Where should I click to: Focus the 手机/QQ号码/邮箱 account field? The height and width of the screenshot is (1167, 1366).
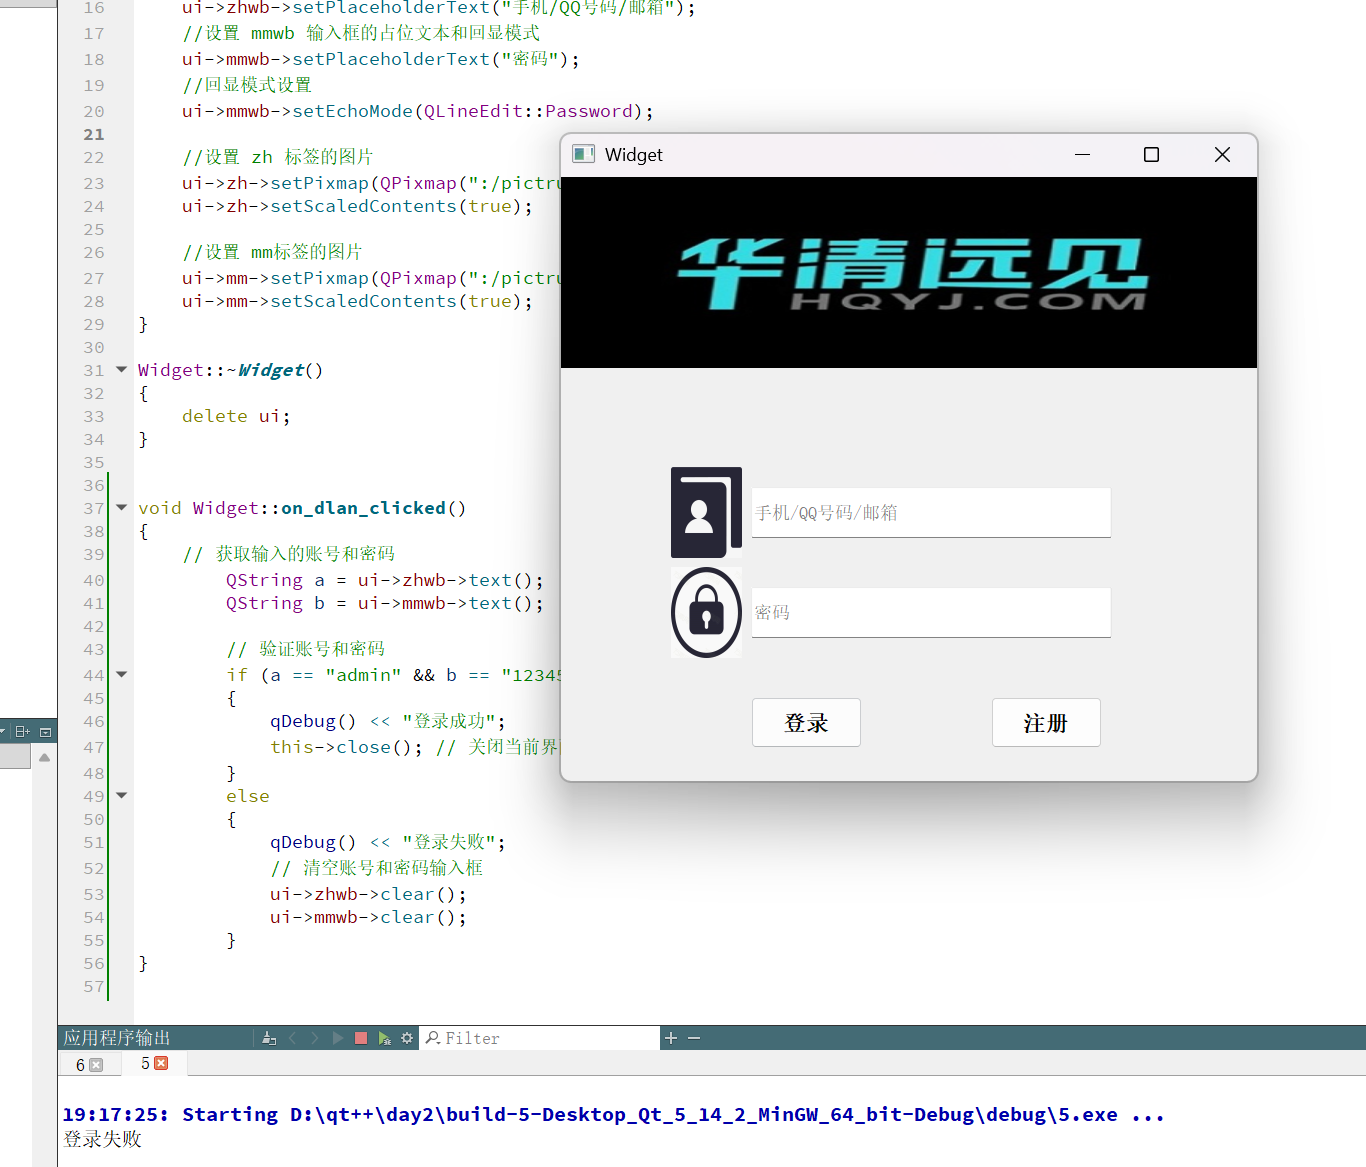(x=931, y=512)
